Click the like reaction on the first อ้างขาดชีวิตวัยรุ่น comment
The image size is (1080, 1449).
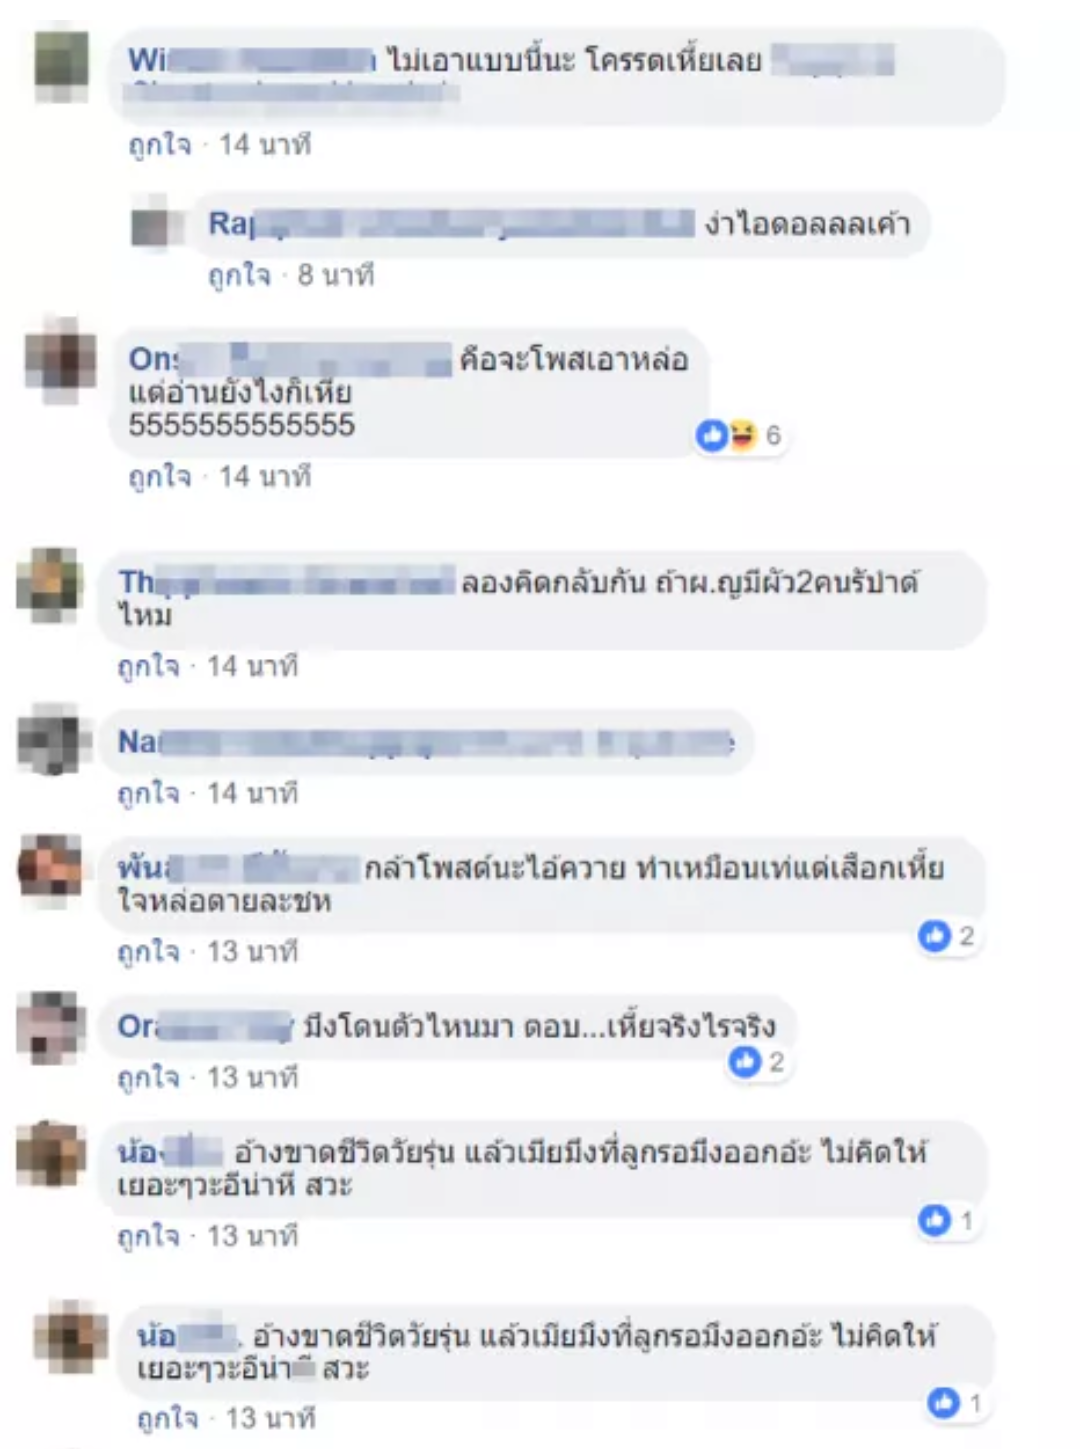point(935,1220)
